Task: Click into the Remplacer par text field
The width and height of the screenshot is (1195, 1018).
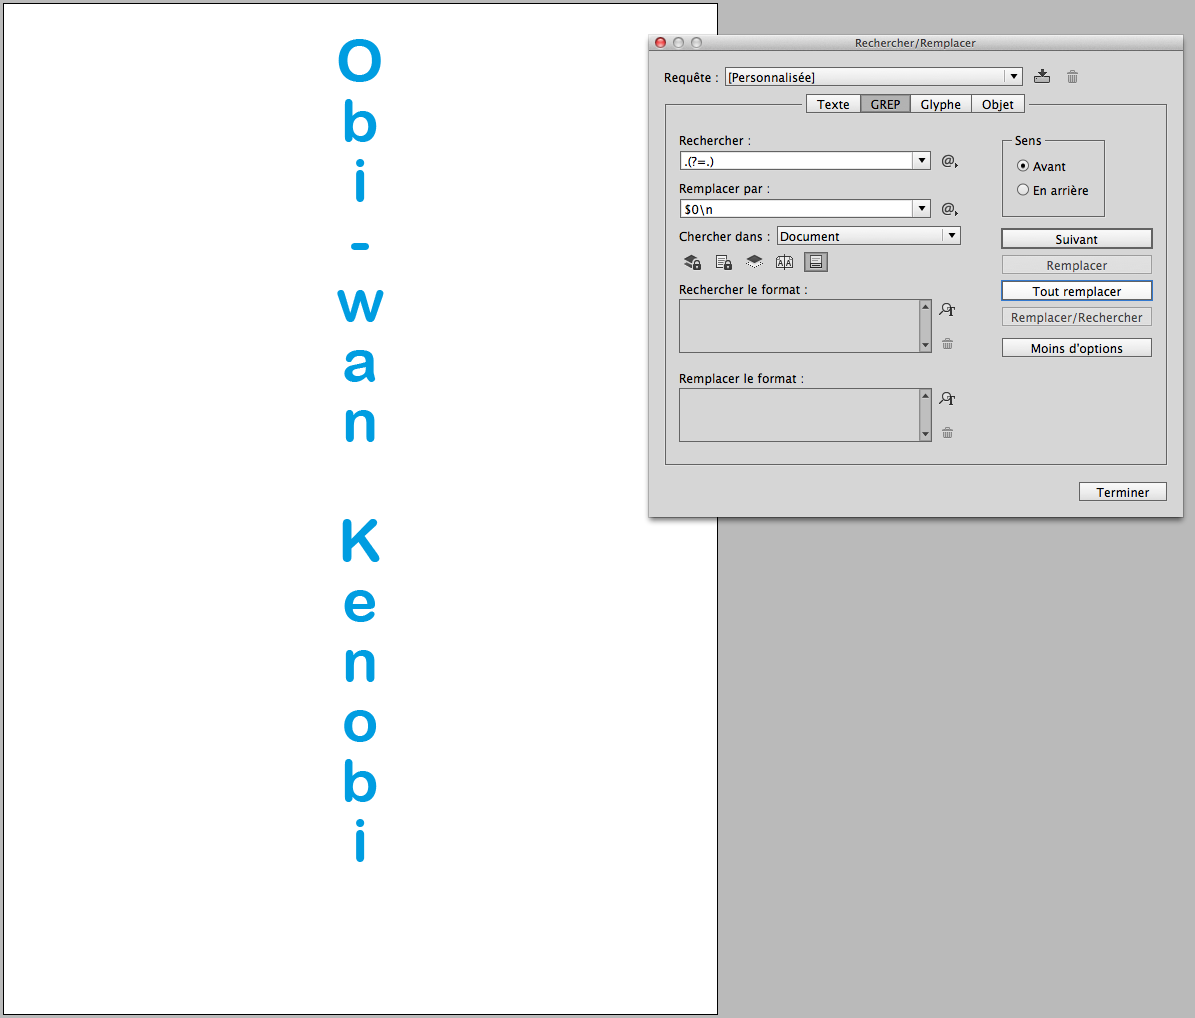Action: click(796, 209)
